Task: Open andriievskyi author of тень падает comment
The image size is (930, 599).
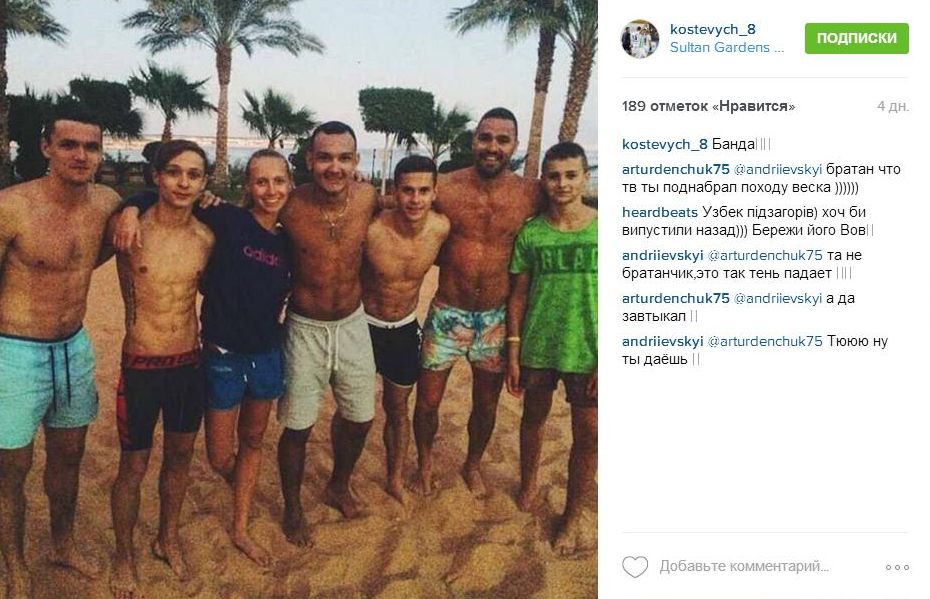Action: coord(663,255)
